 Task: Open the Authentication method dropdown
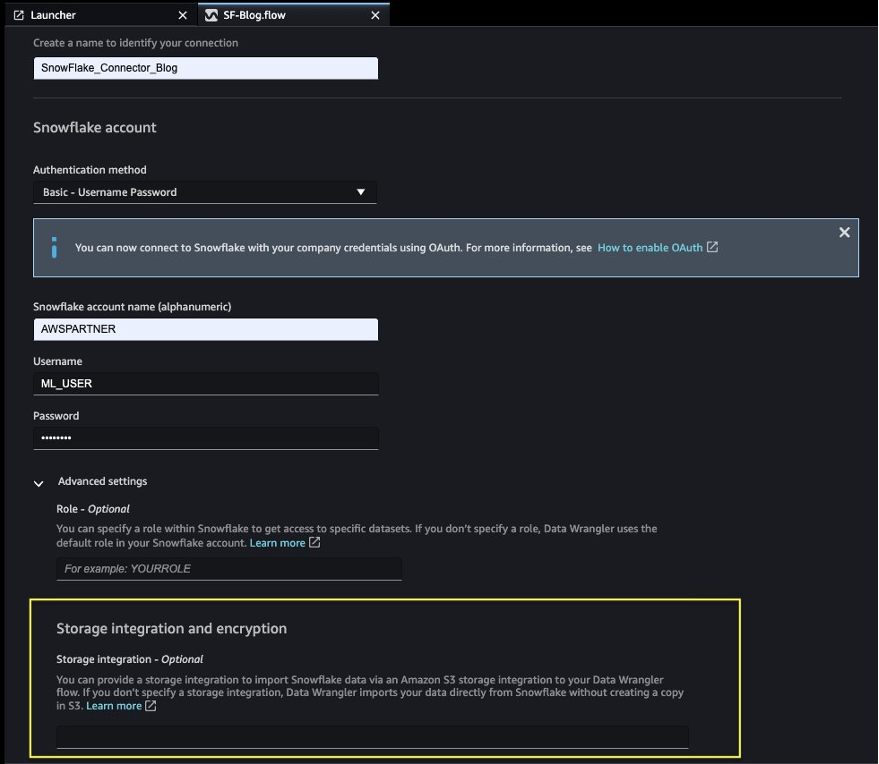pyautogui.click(x=205, y=192)
